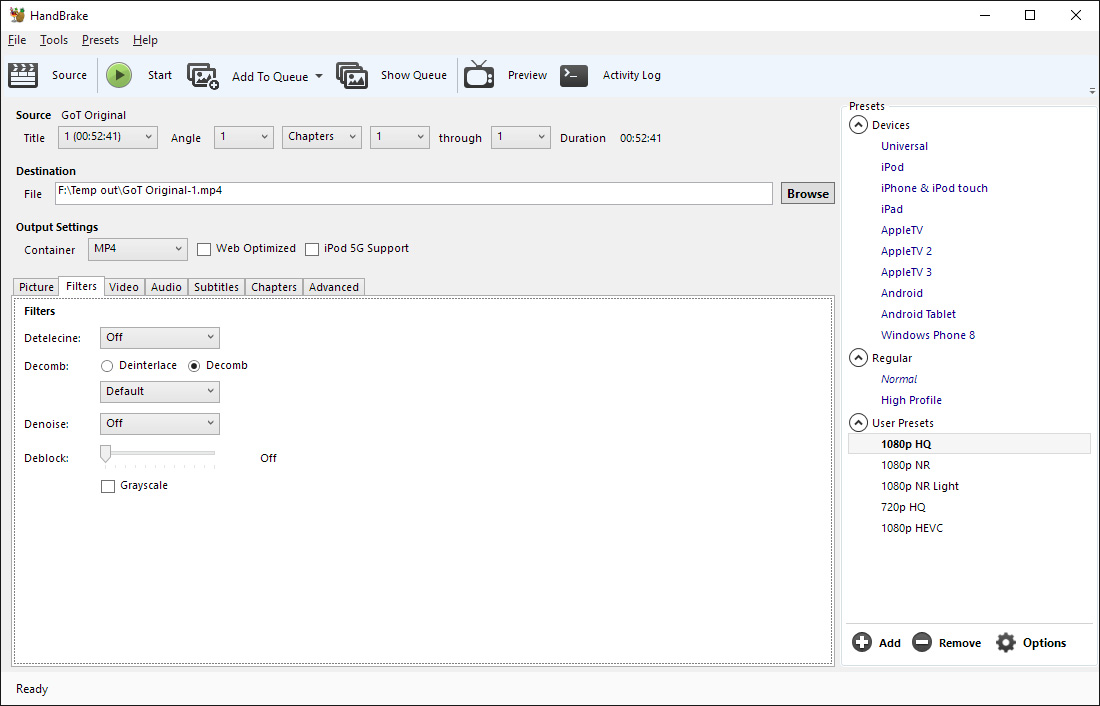
Task: Open the ending chapter dropdown after through
Action: coord(520,137)
